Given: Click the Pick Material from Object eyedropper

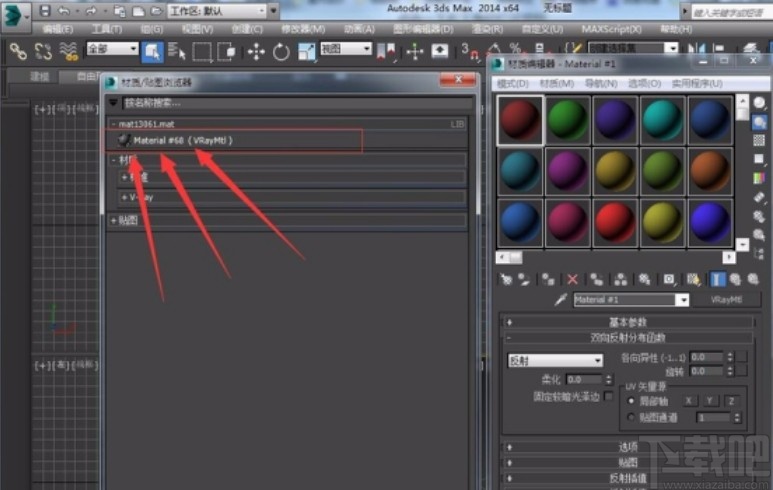Looking at the screenshot, I should tap(561, 299).
